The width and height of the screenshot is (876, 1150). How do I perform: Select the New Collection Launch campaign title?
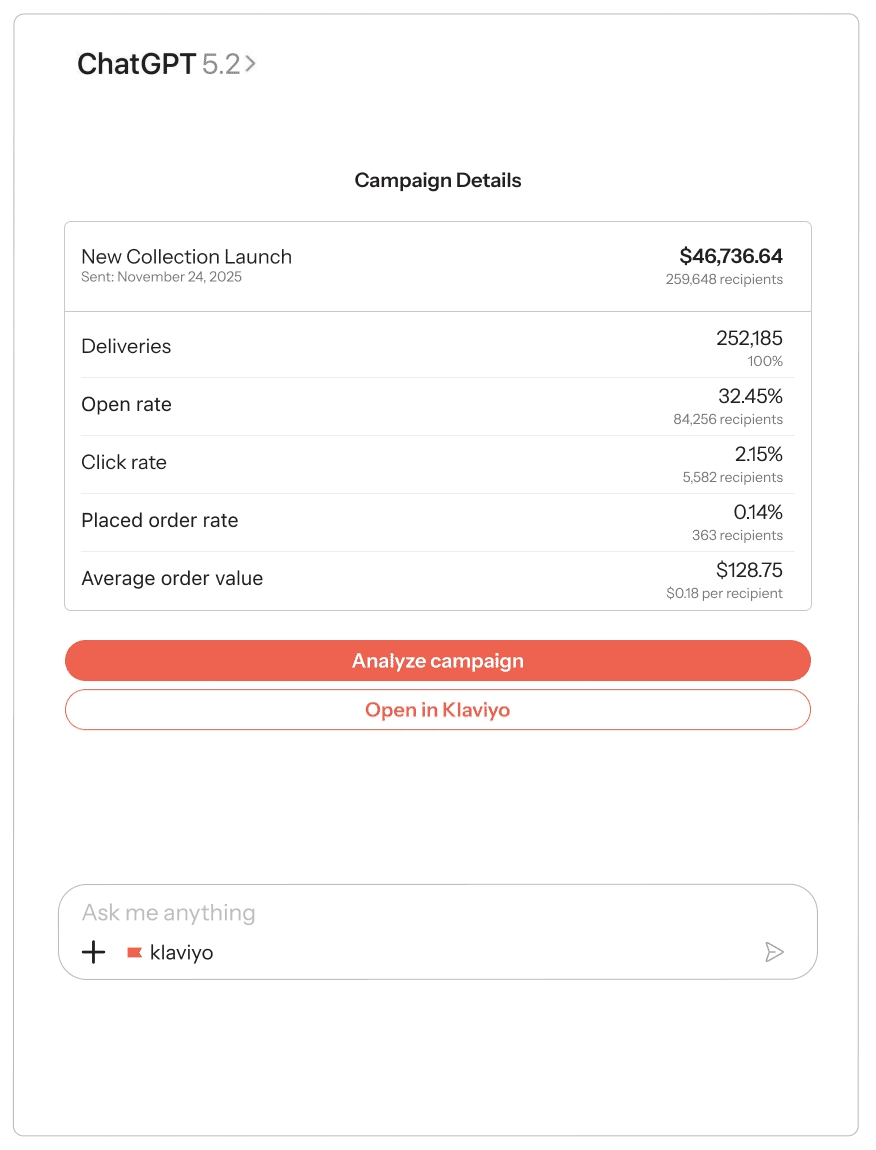(x=186, y=257)
